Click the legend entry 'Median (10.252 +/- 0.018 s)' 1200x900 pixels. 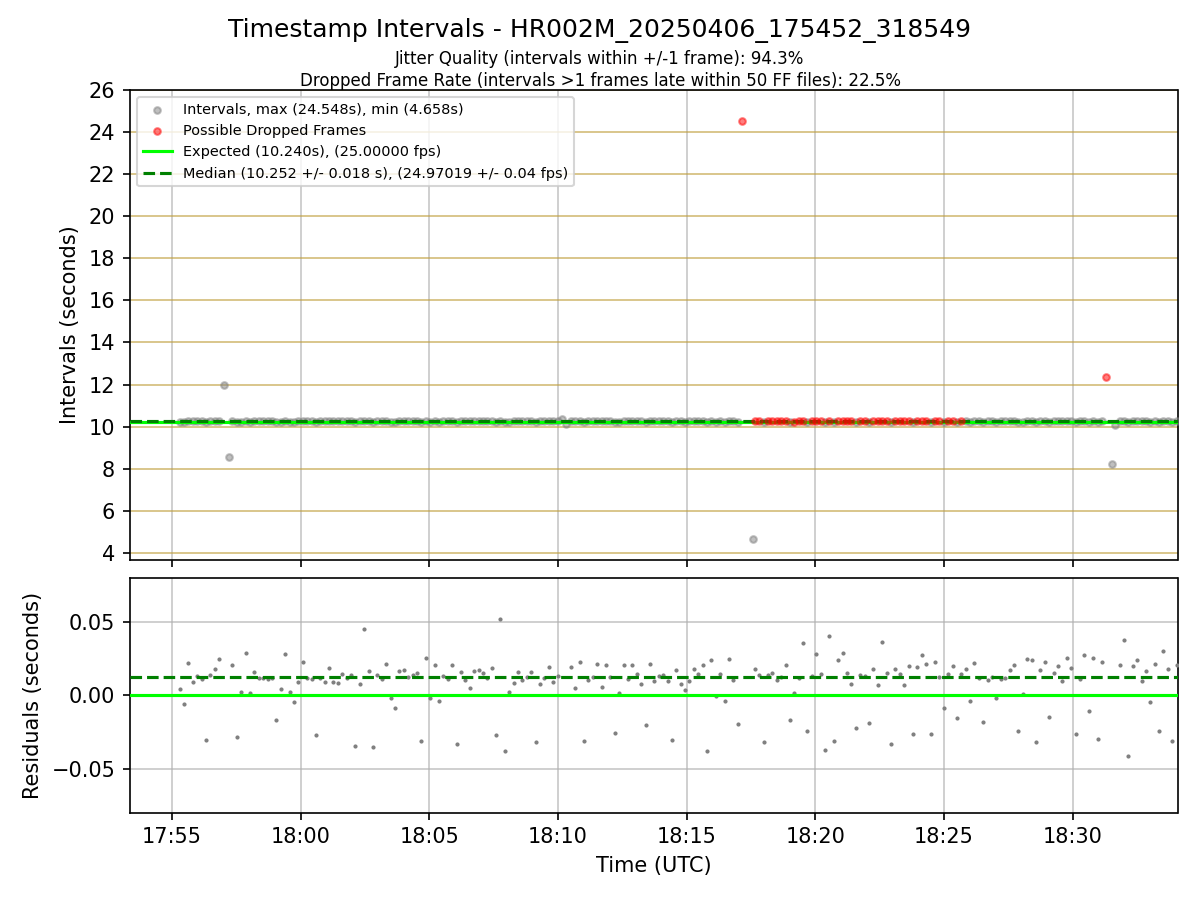coord(375,173)
